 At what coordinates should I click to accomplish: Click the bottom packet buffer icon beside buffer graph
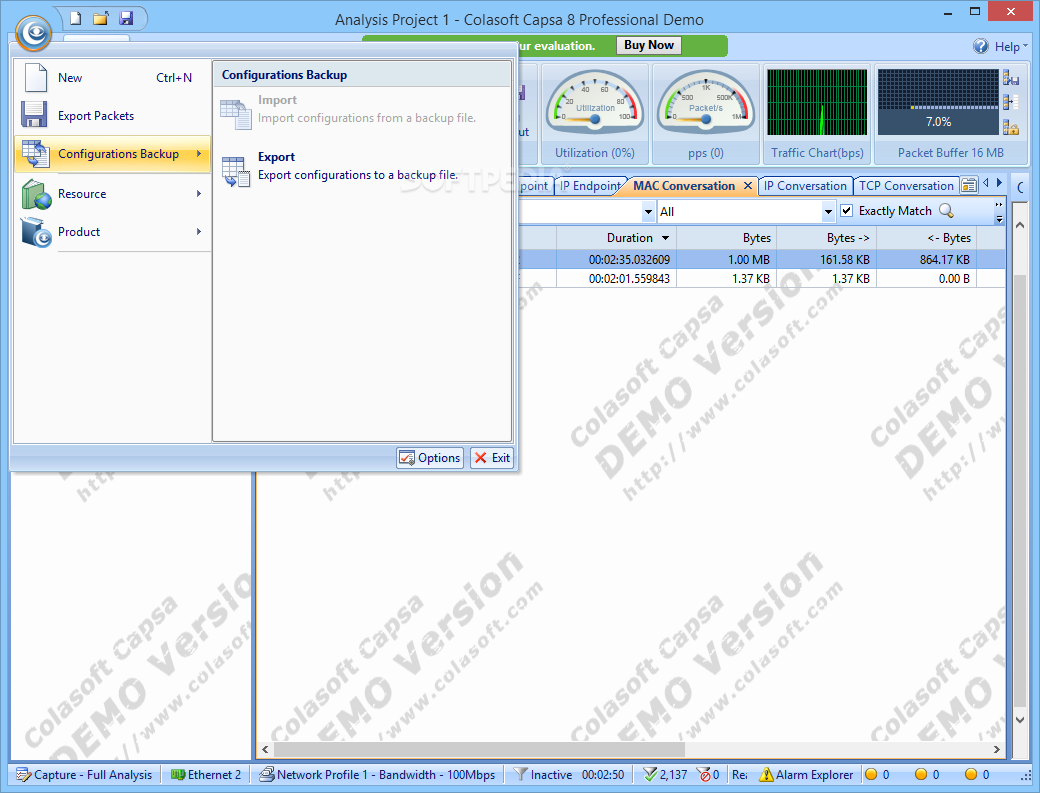pos(1011,127)
